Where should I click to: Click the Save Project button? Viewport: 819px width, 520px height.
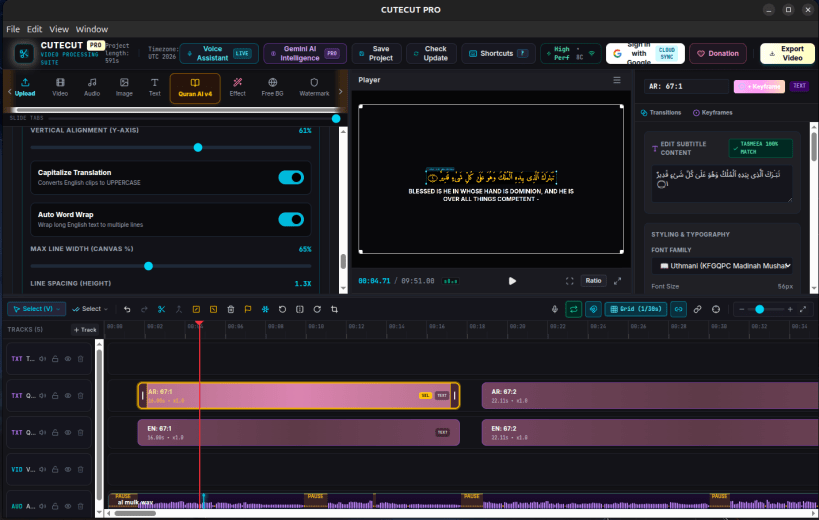point(377,53)
